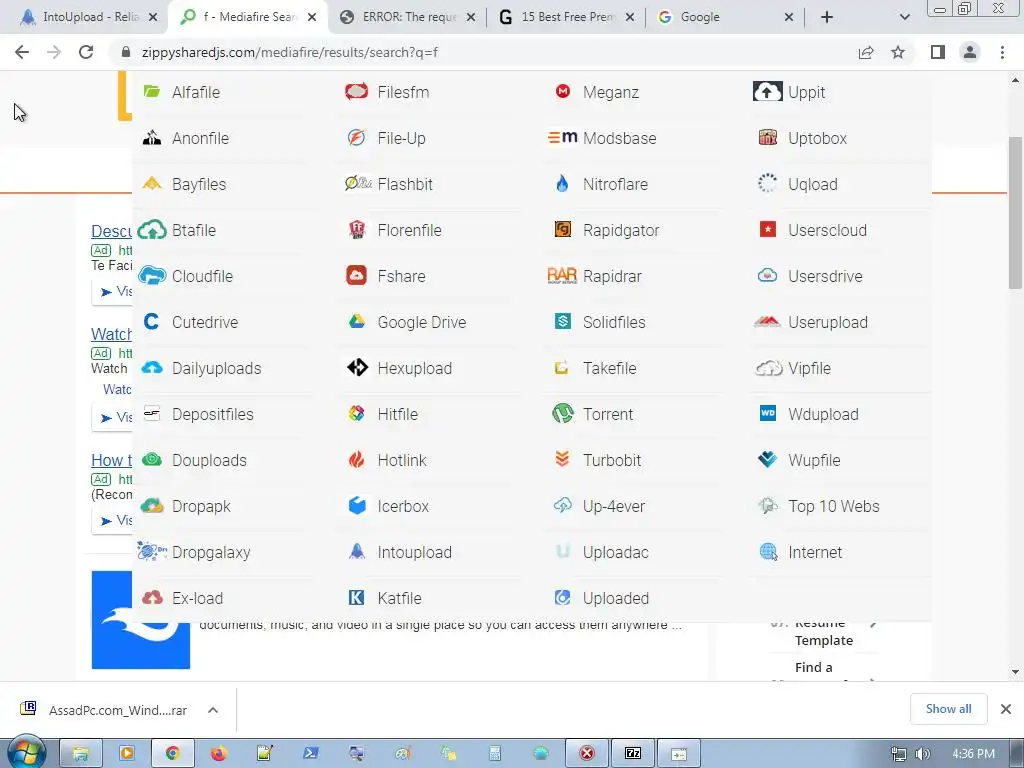Open File Explorer from taskbar
The image size is (1024, 768).
coord(80,754)
